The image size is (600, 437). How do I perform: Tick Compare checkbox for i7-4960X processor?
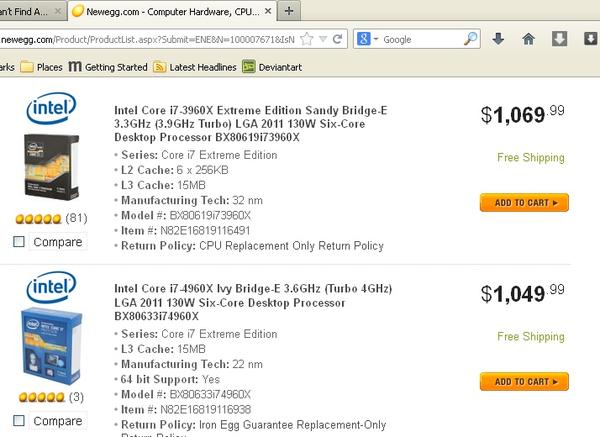click(x=19, y=421)
